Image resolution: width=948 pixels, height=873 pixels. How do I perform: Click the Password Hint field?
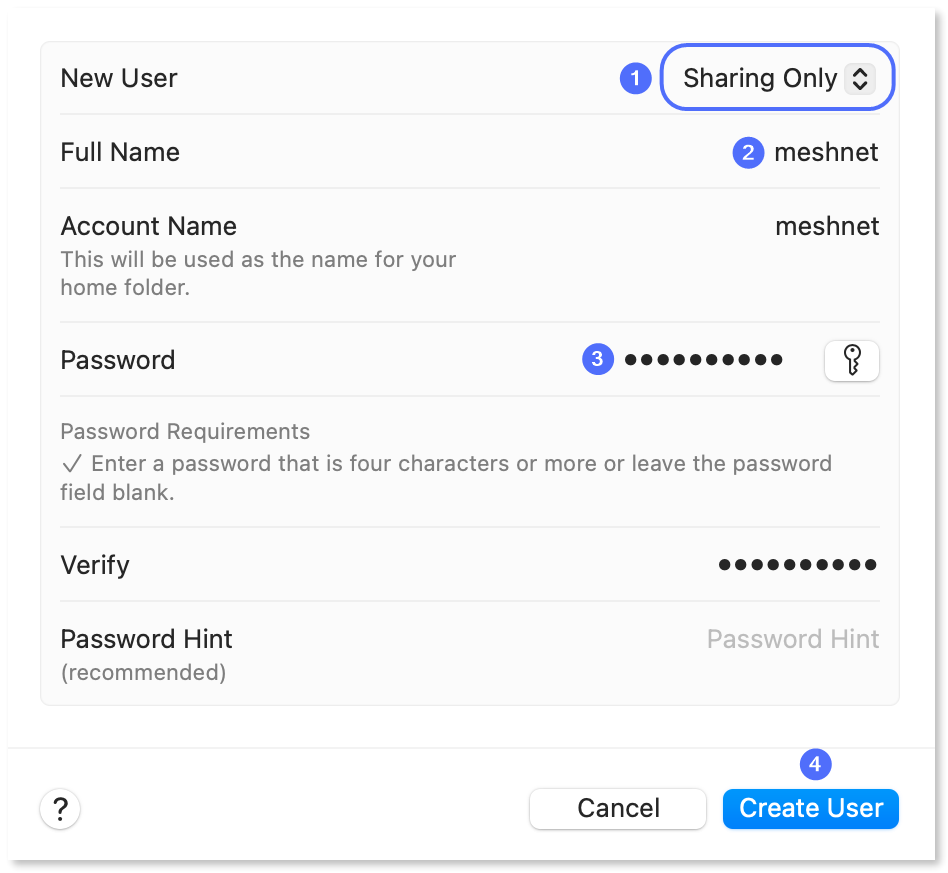point(793,638)
